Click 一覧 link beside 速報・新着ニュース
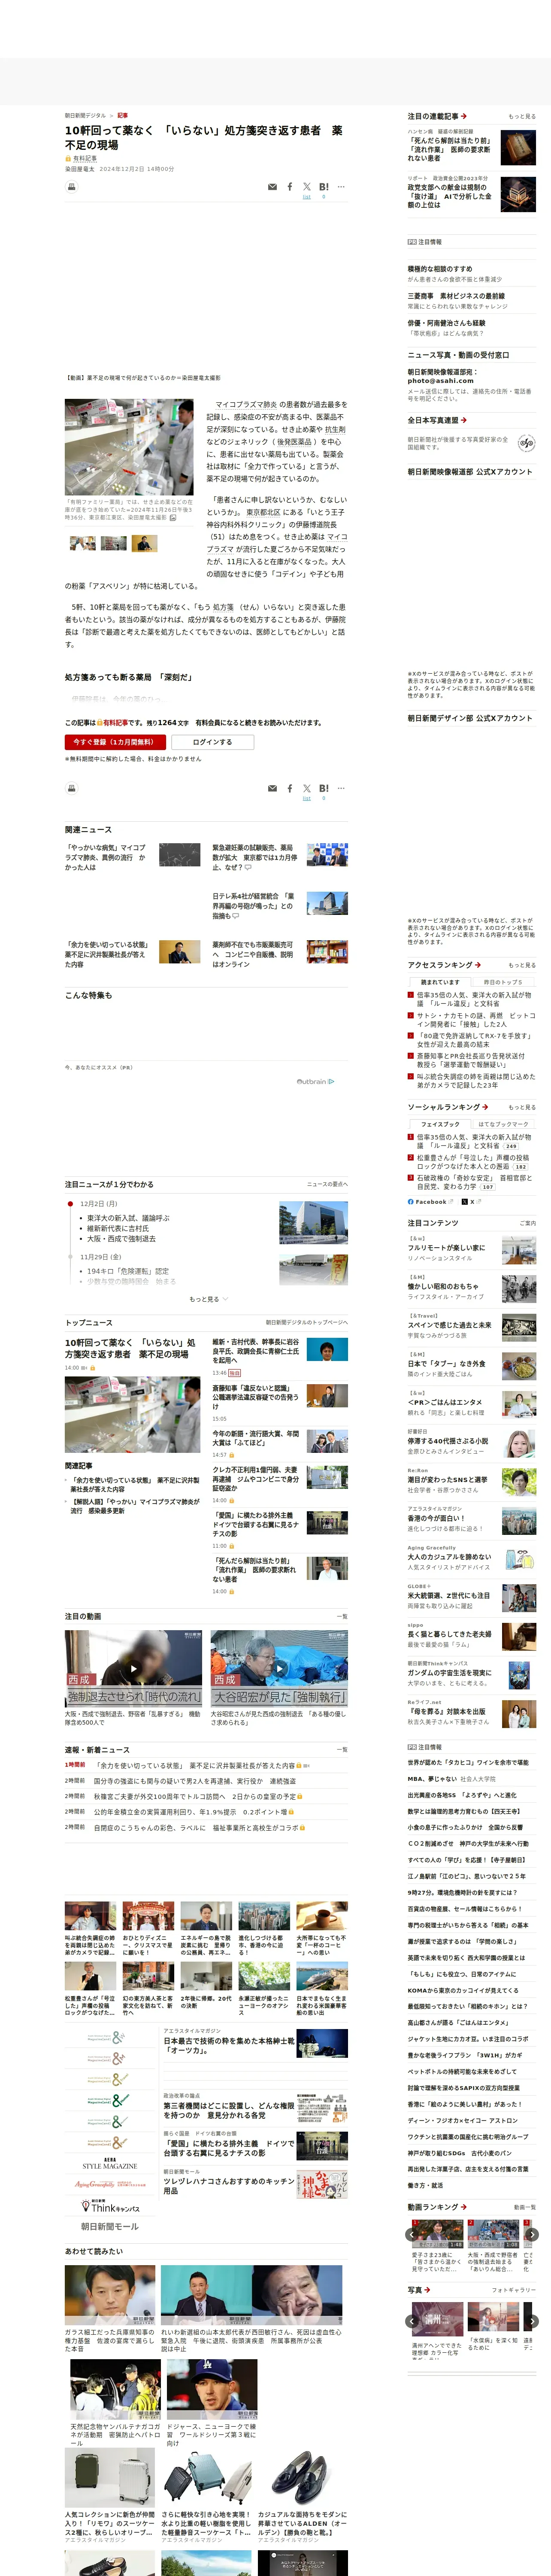Screen dimensions: 551x2576 [x=342, y=1750]
